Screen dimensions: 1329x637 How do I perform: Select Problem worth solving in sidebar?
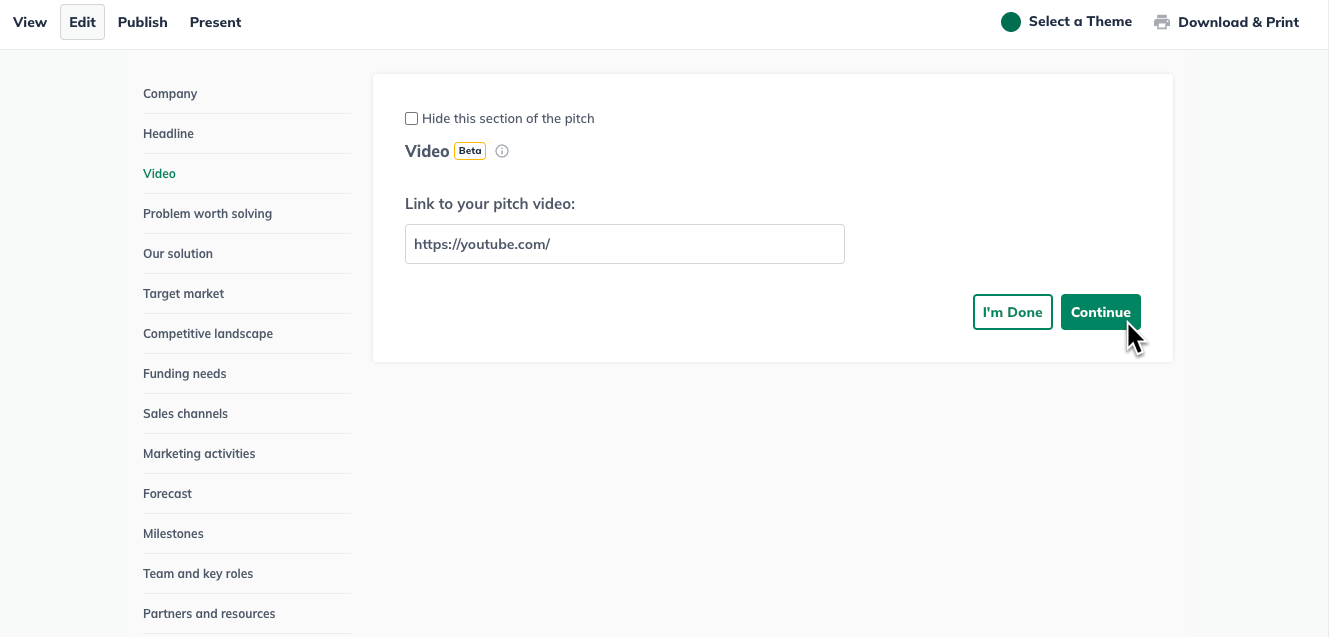pos(207,214)
